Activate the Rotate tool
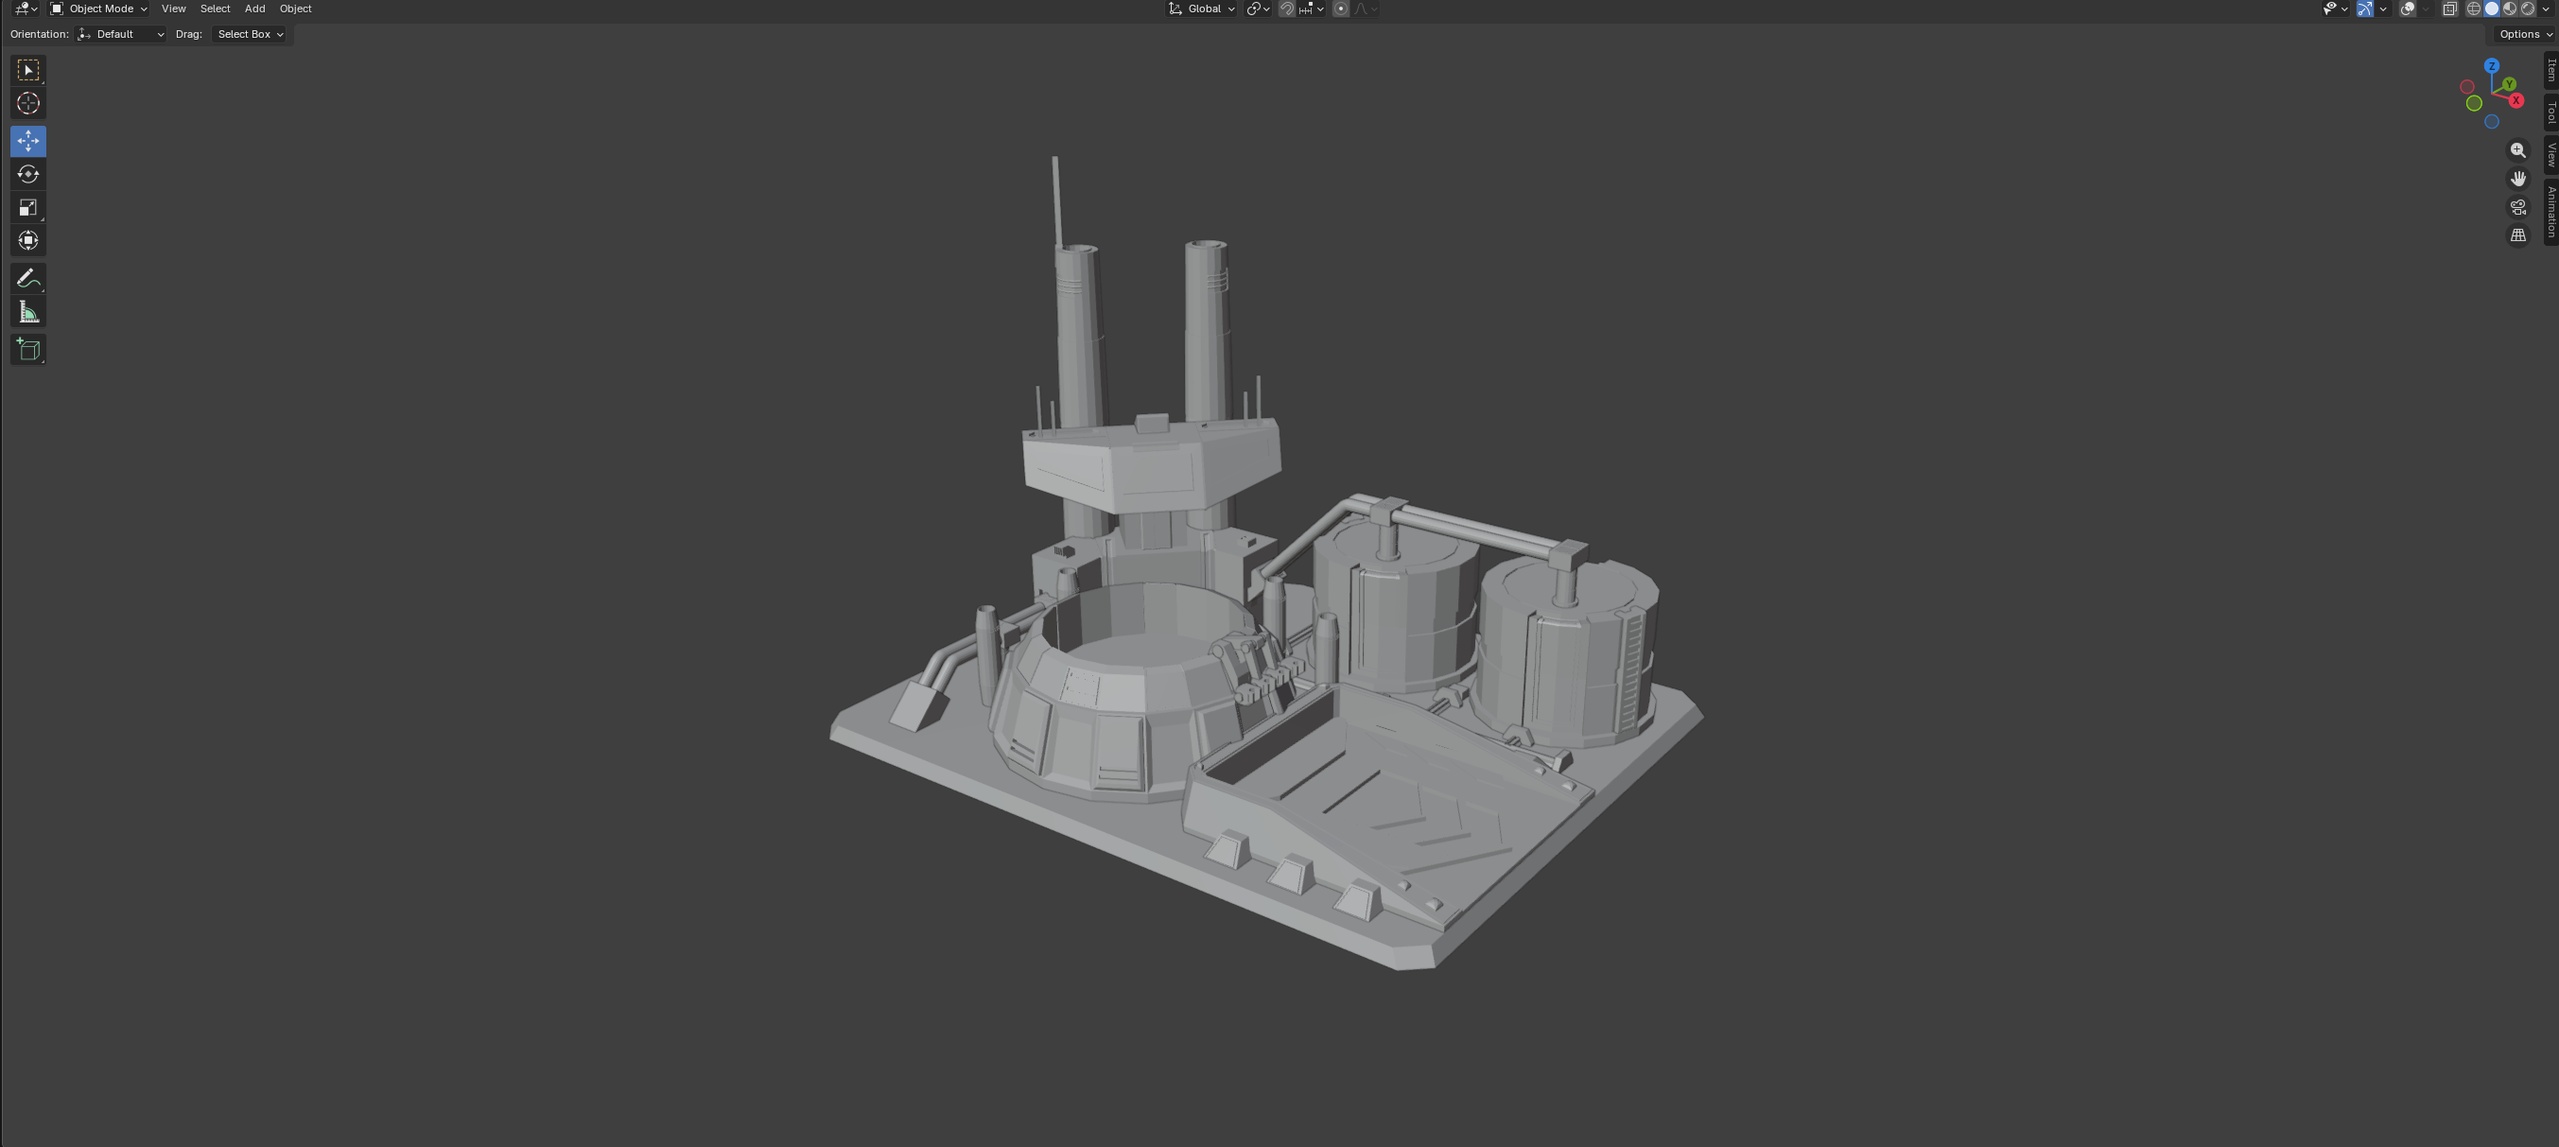This screenshot has height=1147, width=2559. point(28,174)
